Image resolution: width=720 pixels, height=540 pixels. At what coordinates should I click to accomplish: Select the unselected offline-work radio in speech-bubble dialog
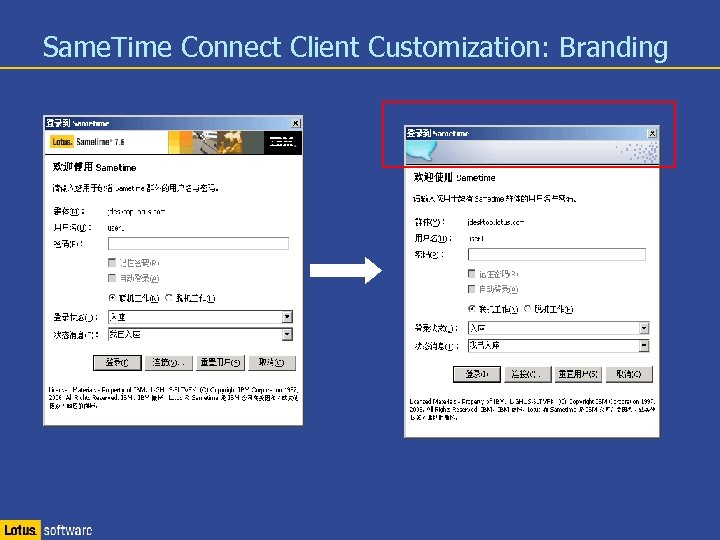pos(528,309)
